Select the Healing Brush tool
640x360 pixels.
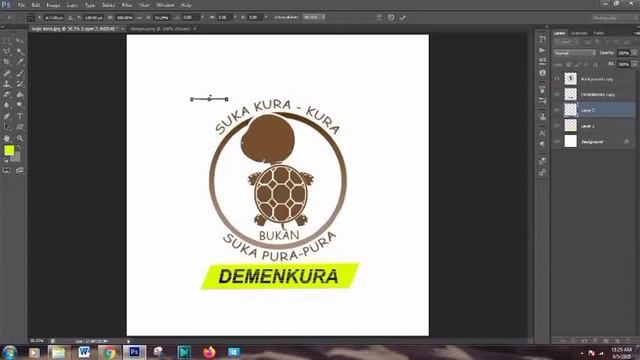point(7,73)
